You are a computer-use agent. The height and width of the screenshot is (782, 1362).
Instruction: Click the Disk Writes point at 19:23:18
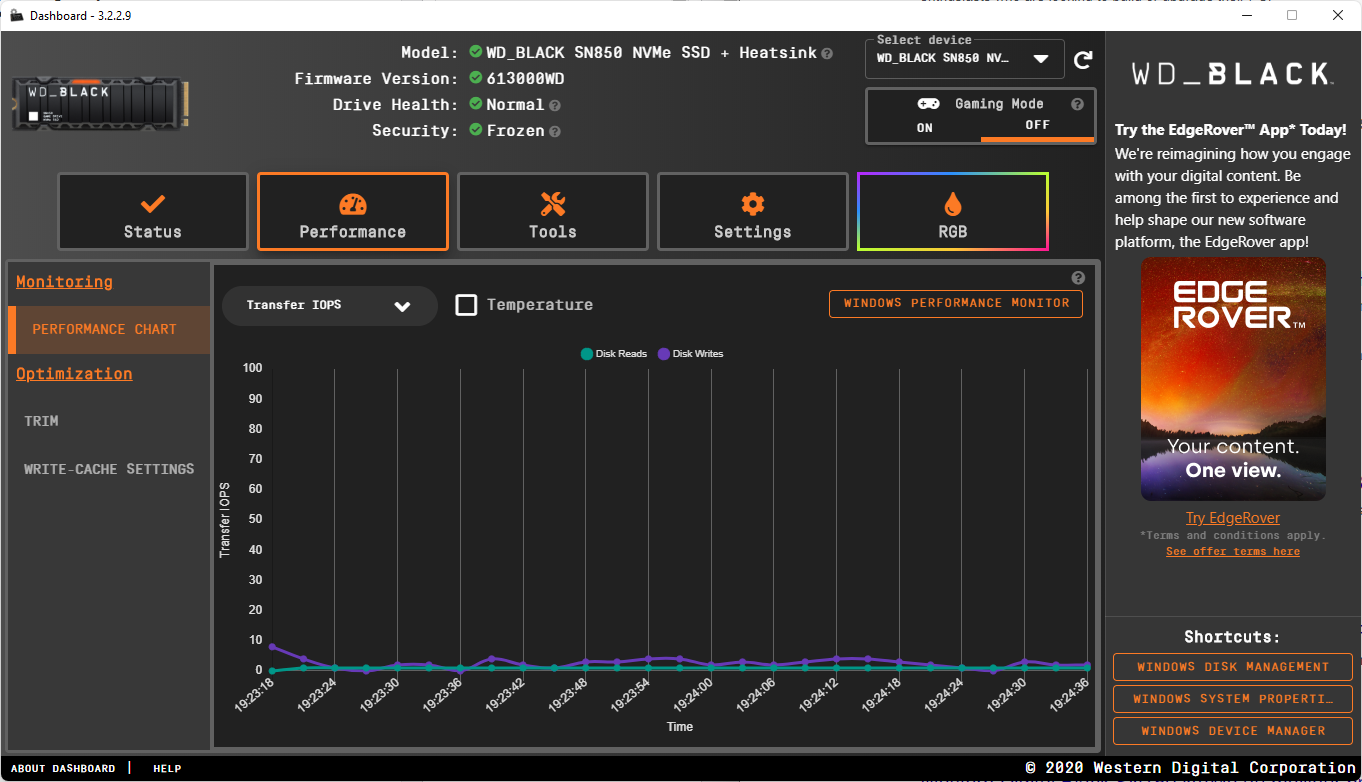pos(272,647)
